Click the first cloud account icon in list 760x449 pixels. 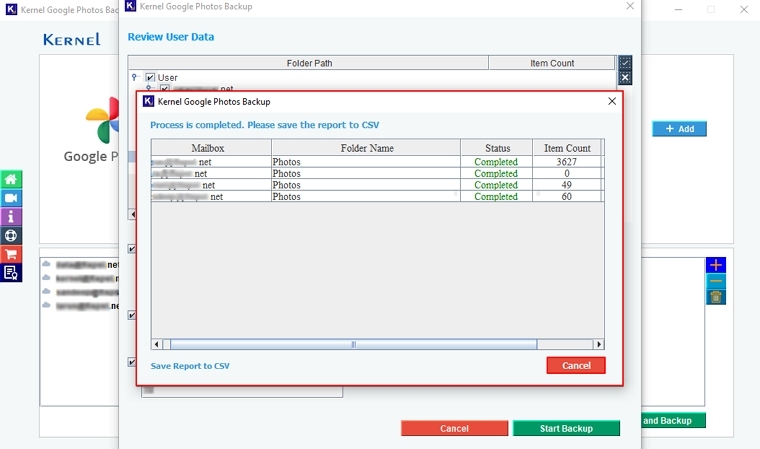click(46, 264)
